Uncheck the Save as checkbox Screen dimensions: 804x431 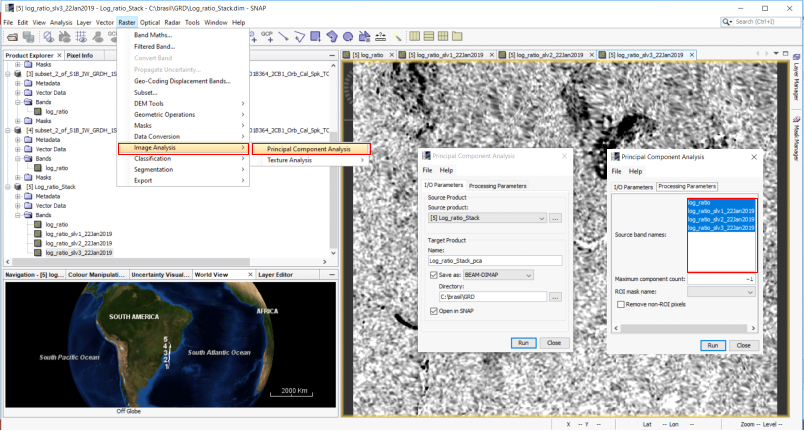click(x=433, y=275)
